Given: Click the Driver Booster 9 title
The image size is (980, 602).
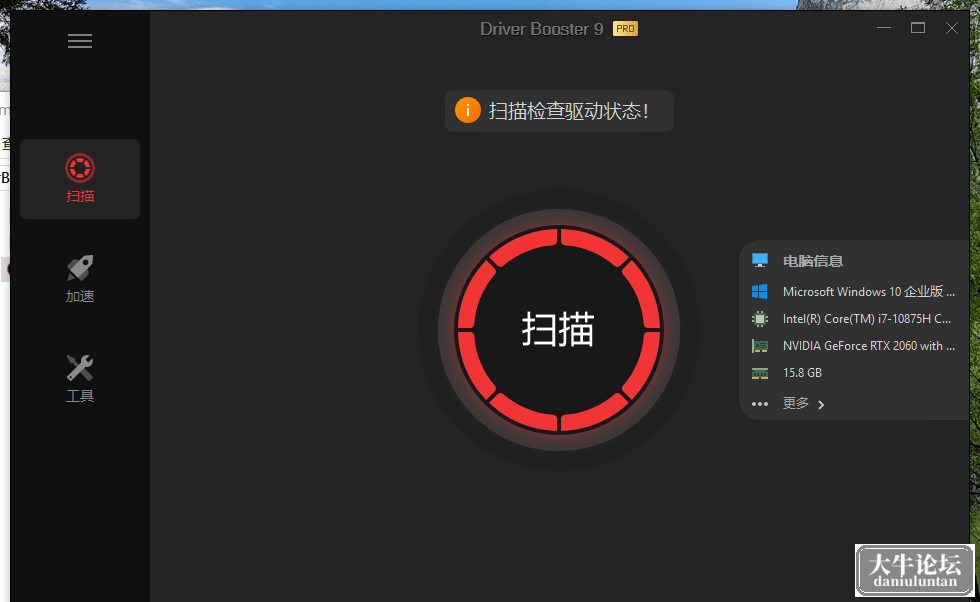Looking at the screenshot, I should point(541,29).
